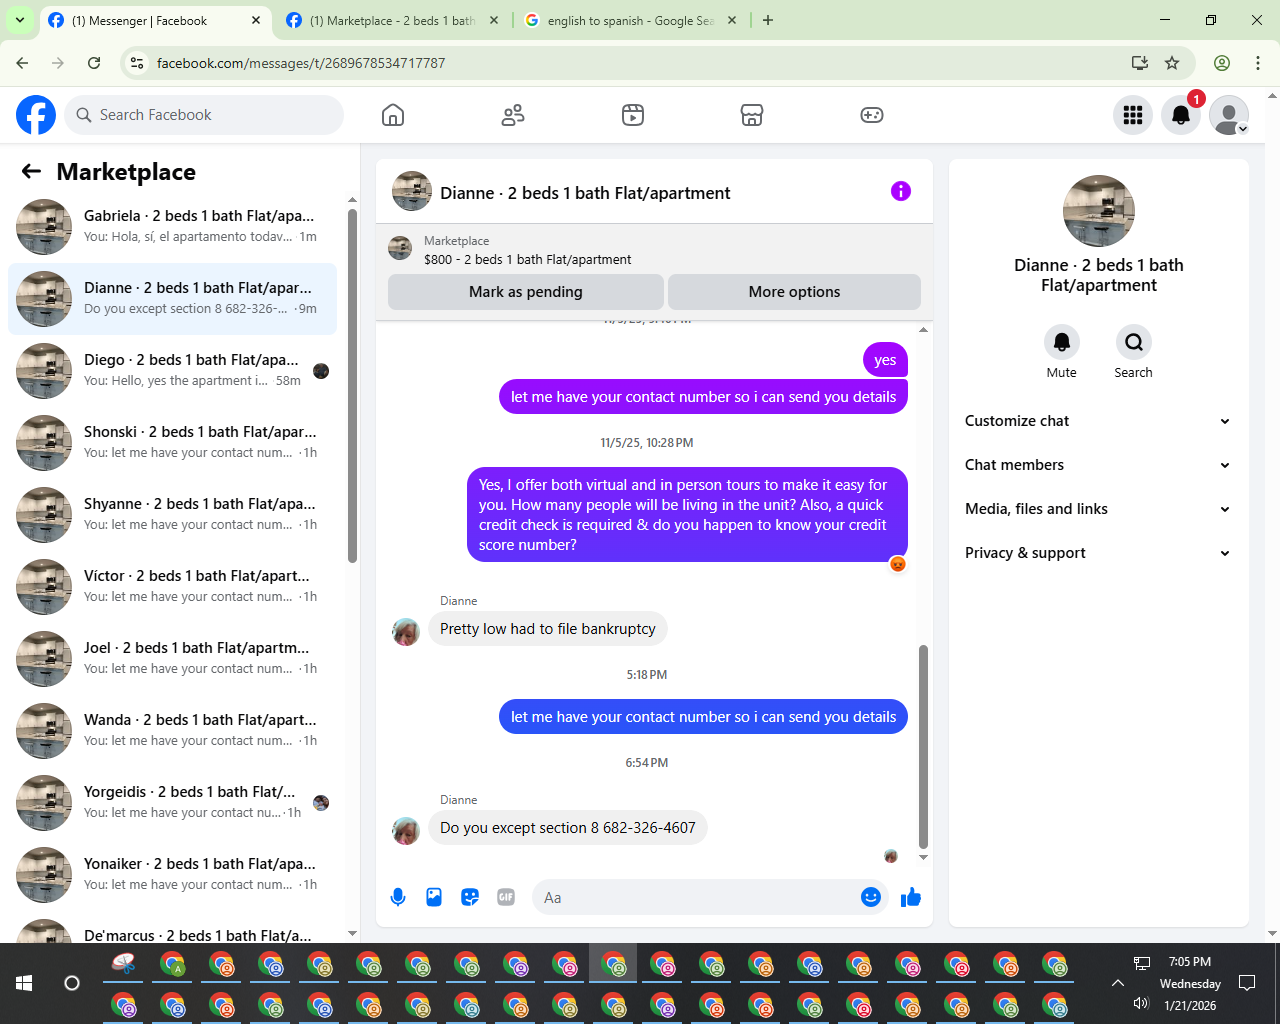Switch to english to spanish Google tab
Screen dimensions: 1280x1024
[x=630, y=20]
